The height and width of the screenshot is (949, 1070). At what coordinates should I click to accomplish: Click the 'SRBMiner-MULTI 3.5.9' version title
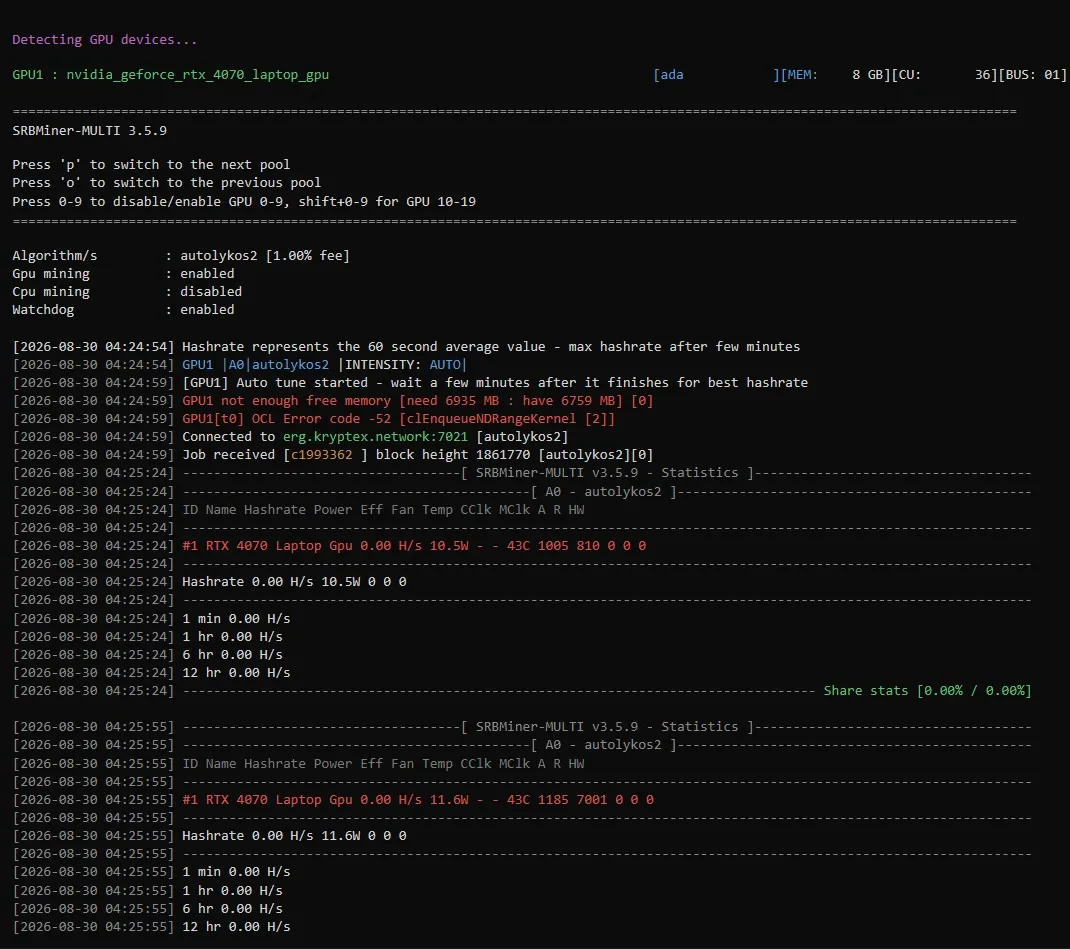(x=89, y=130)
